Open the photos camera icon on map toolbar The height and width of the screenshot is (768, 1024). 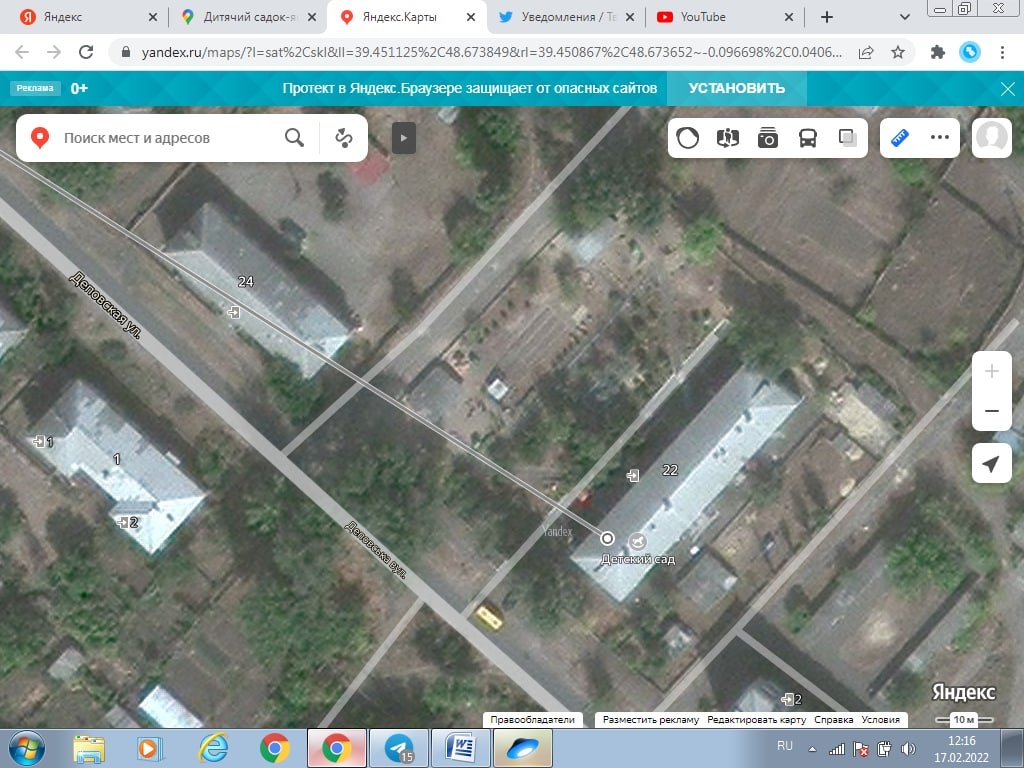[768, 138]
